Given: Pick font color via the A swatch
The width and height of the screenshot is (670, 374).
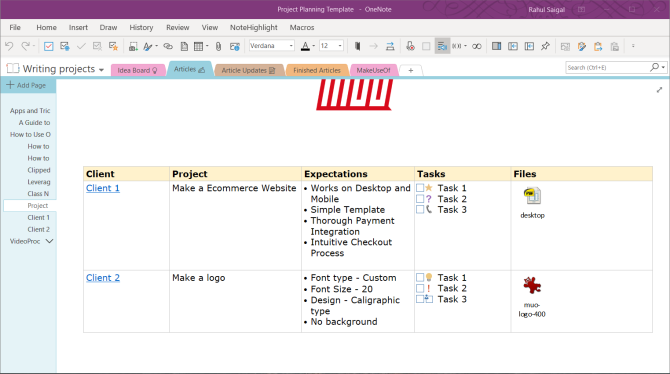Looking at the screenshot, I should tap(305, 46).
